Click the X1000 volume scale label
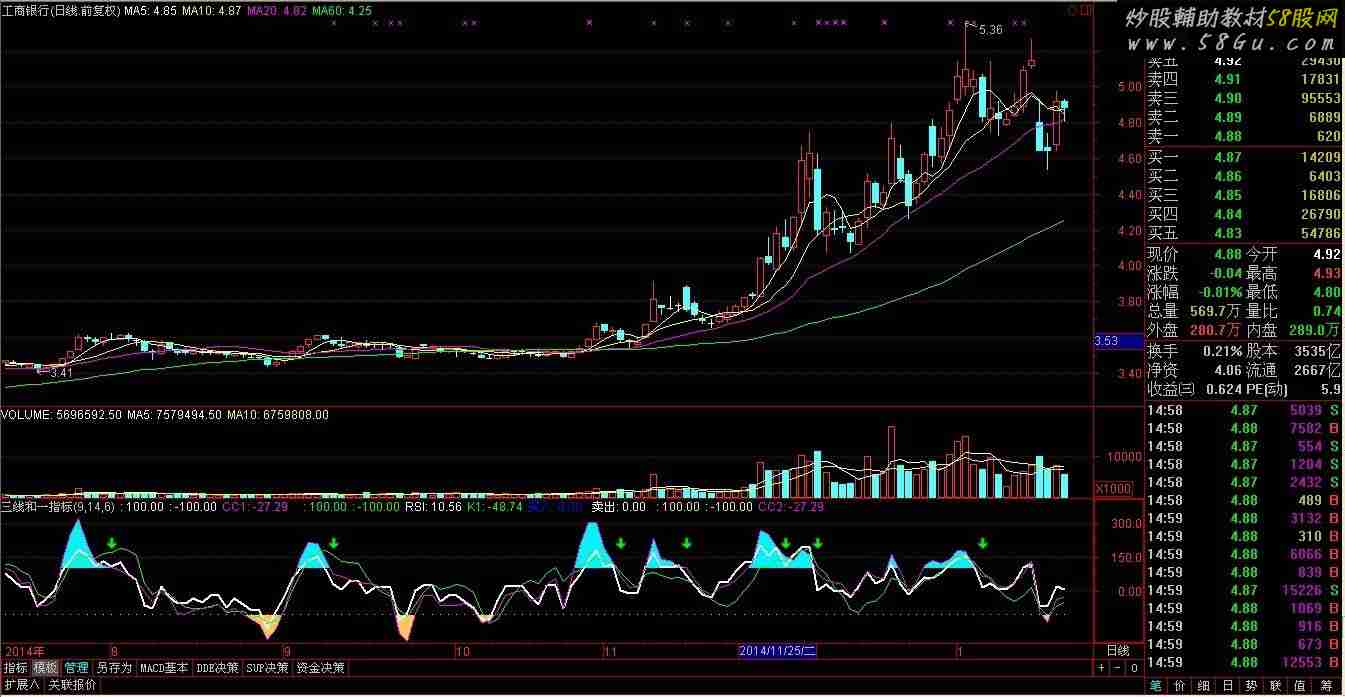The image size is (1345, 697). 1112,488
